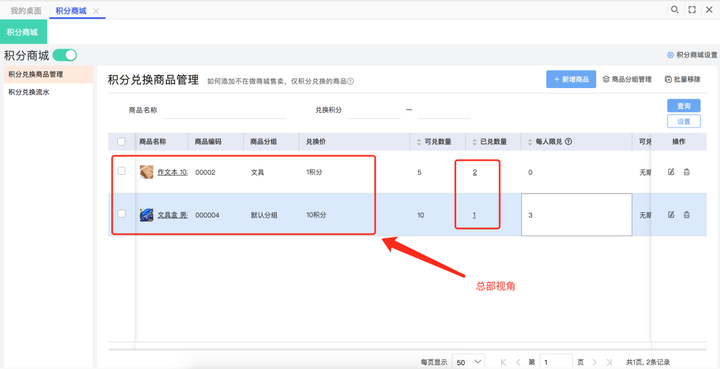Click the green 积分商城 module button
The height and width of the screenshot is (369, 720).
[23, 32]
